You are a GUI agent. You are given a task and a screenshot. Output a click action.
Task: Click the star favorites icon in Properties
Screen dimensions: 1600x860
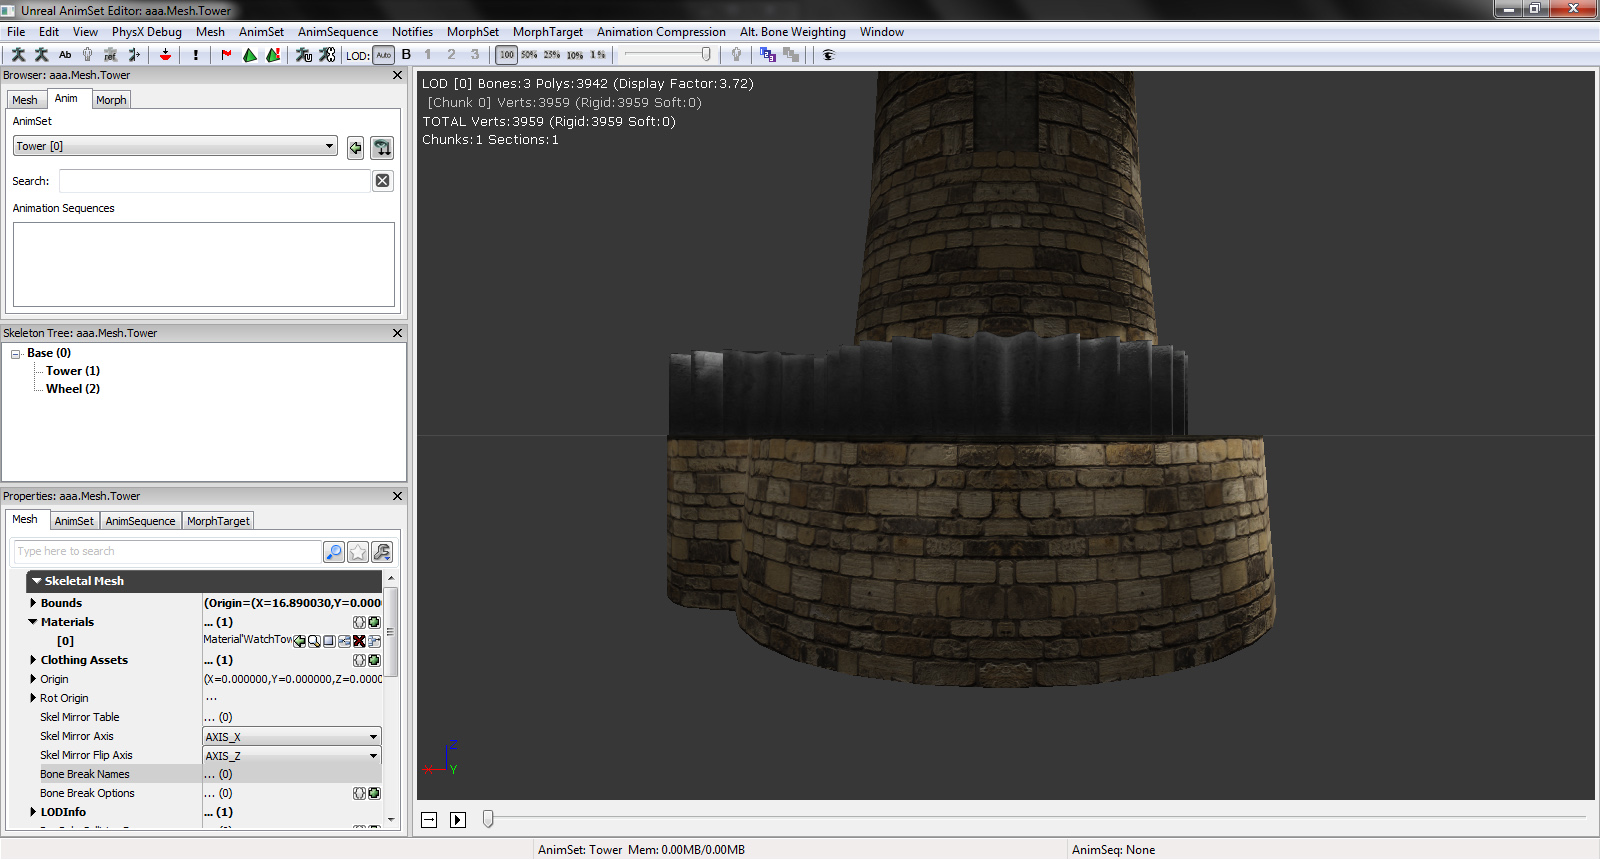358,552
